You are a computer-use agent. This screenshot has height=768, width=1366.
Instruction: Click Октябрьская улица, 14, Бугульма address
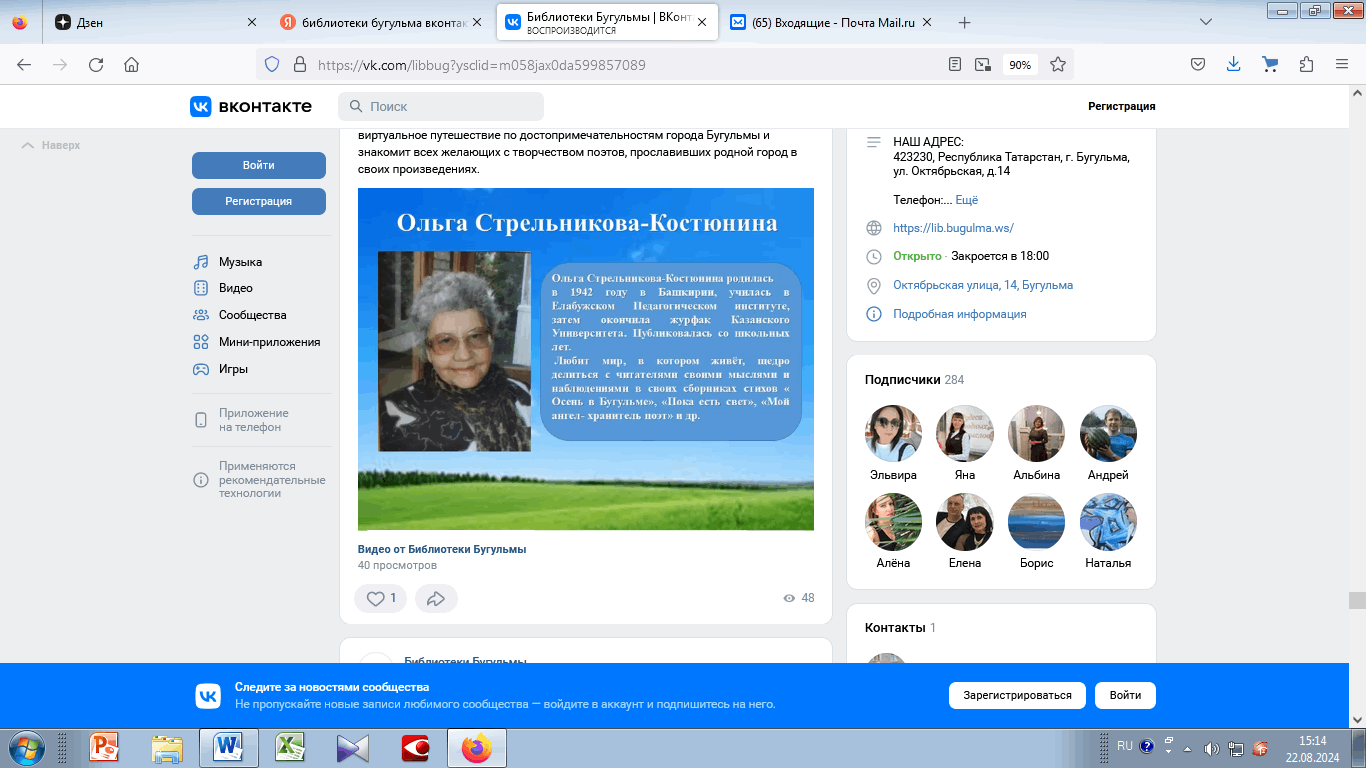point(983,285)
